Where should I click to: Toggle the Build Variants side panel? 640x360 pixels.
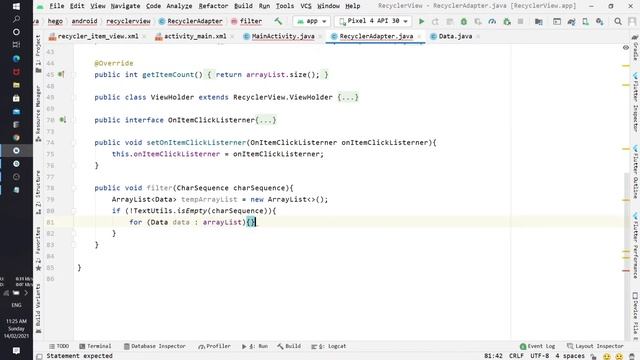[x=38, y=309]
